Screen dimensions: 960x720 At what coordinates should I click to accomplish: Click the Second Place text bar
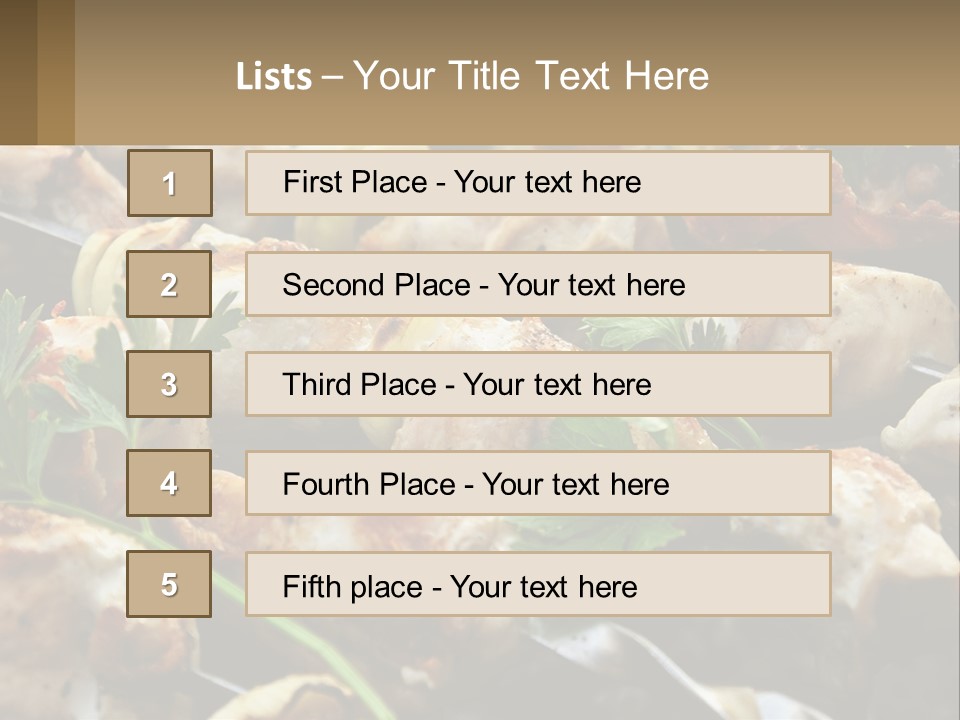(x=538, y=284)
